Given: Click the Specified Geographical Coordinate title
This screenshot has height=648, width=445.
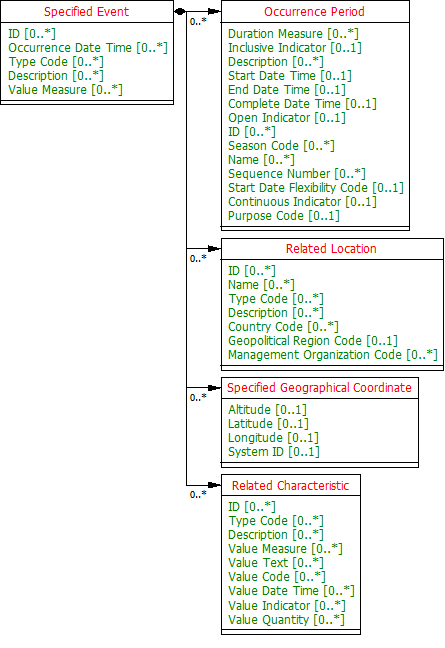Looking at the screenshot, I should (319, 388).
